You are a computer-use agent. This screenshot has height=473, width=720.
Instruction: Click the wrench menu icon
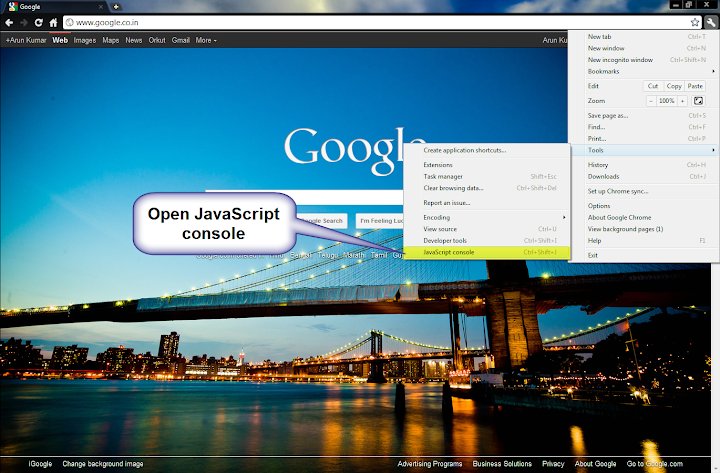pyautogui.click(x=711, y=22)
